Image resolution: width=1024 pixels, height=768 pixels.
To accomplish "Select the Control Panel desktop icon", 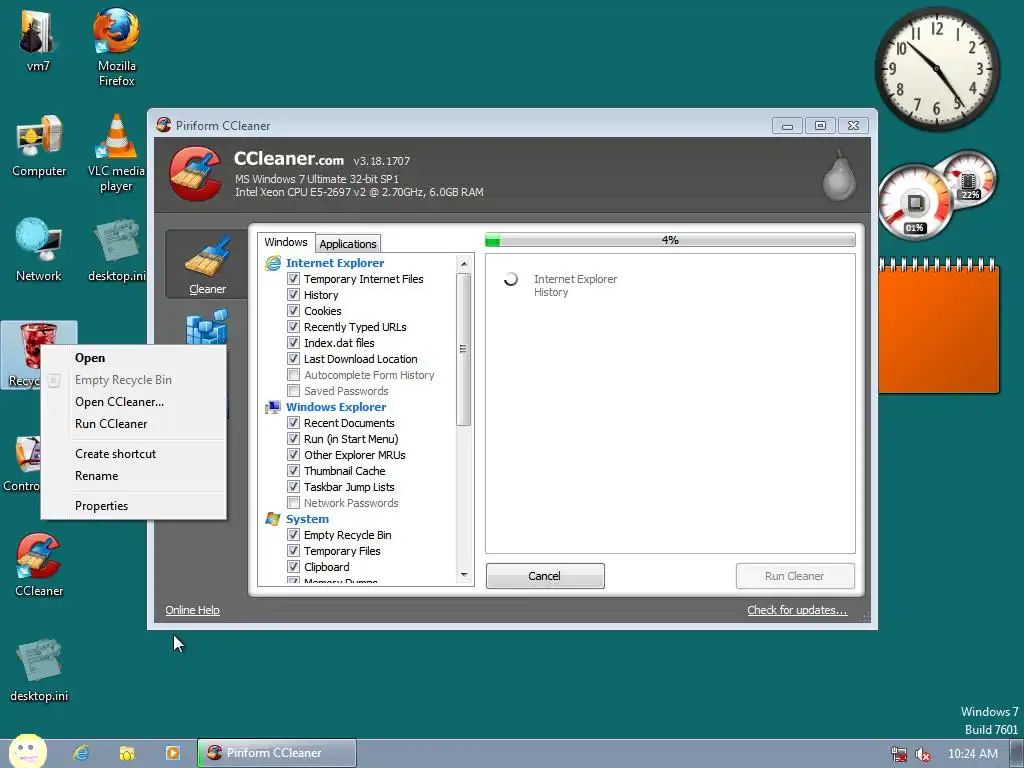I will 22,462.
